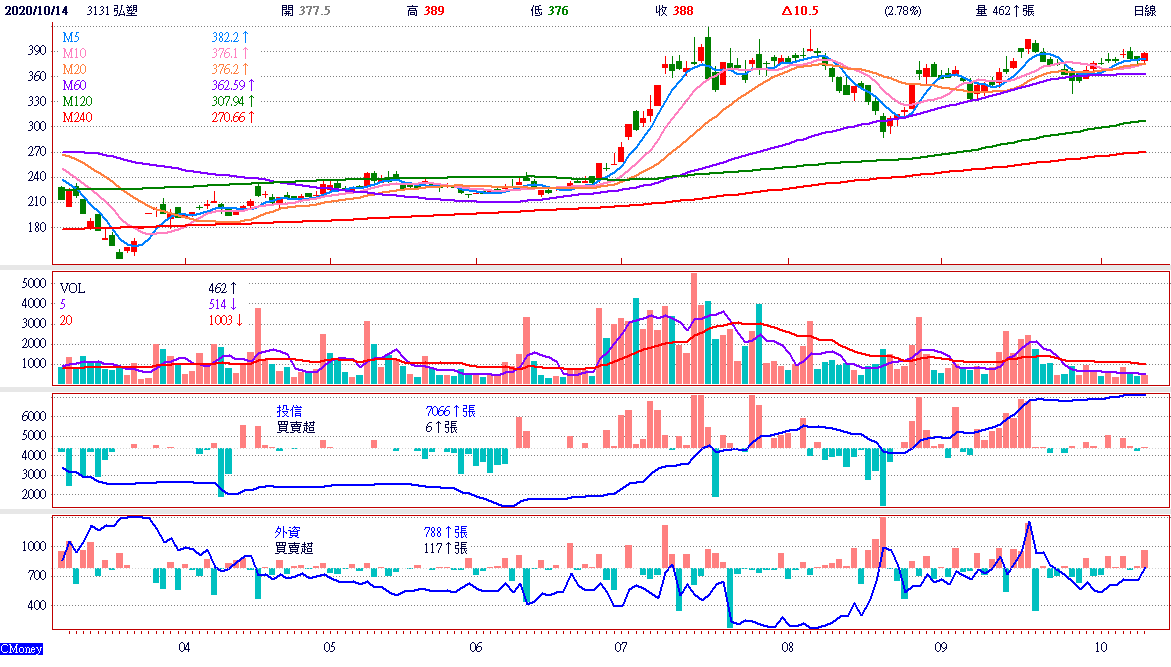Click the 04 month marker on the time axis

(x=184, y=647)
